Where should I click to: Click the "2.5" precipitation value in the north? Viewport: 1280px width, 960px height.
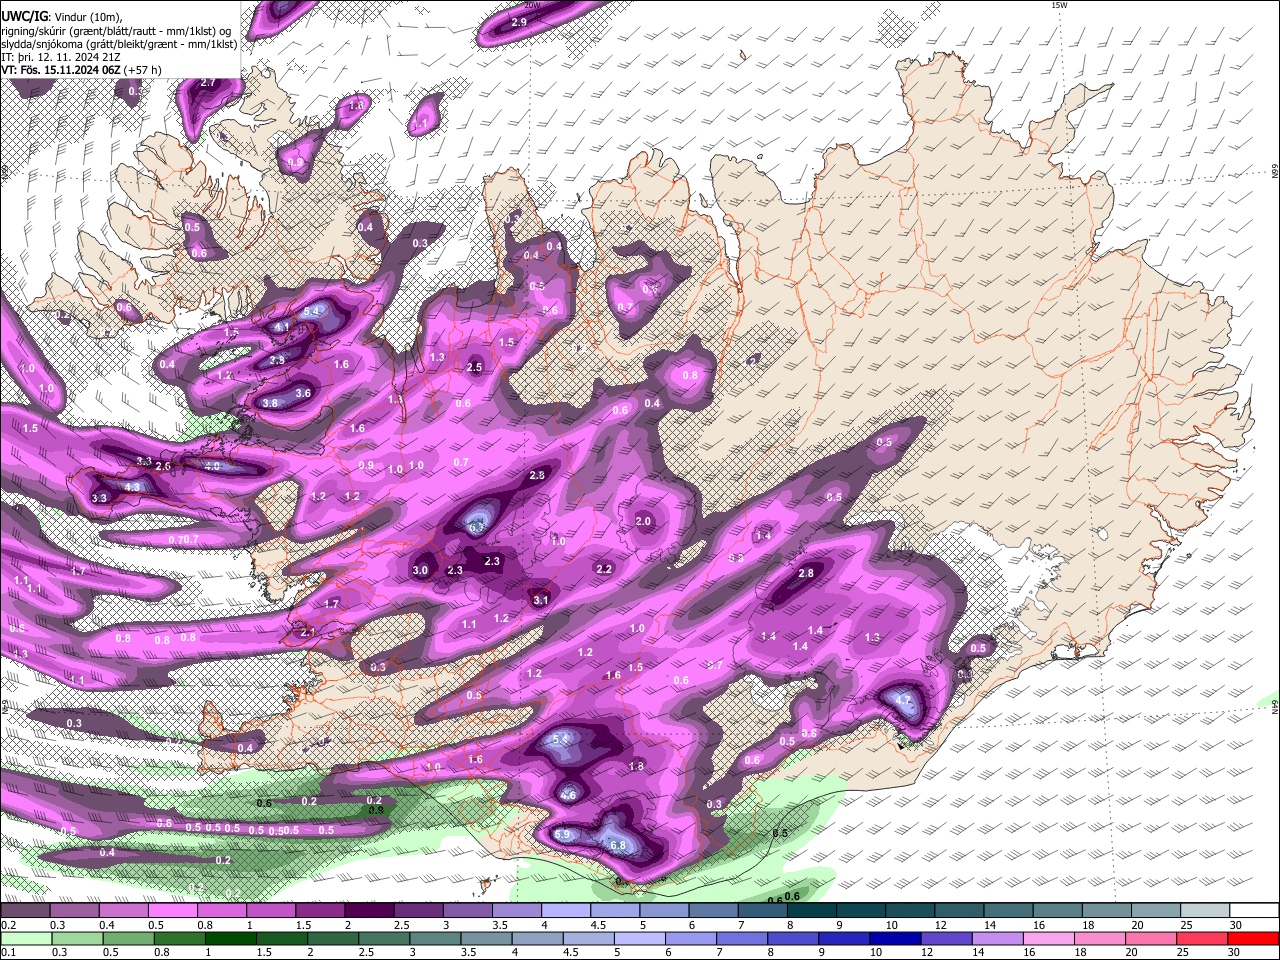[x=474, y=367]
